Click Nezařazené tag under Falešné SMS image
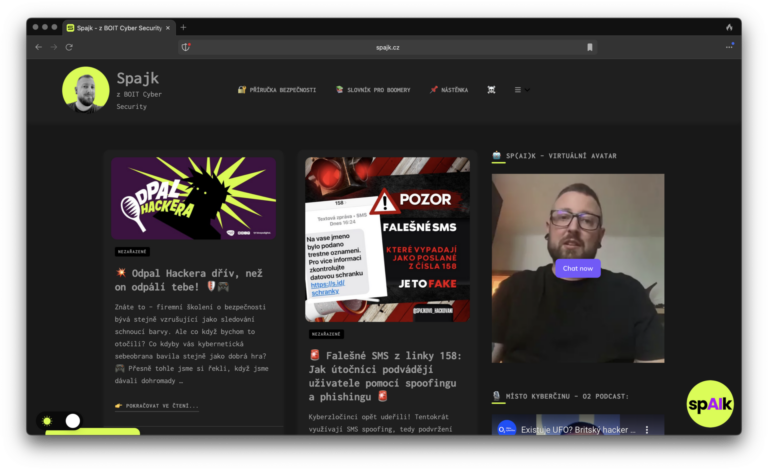 pyautogui.click(x=326, y=334)
